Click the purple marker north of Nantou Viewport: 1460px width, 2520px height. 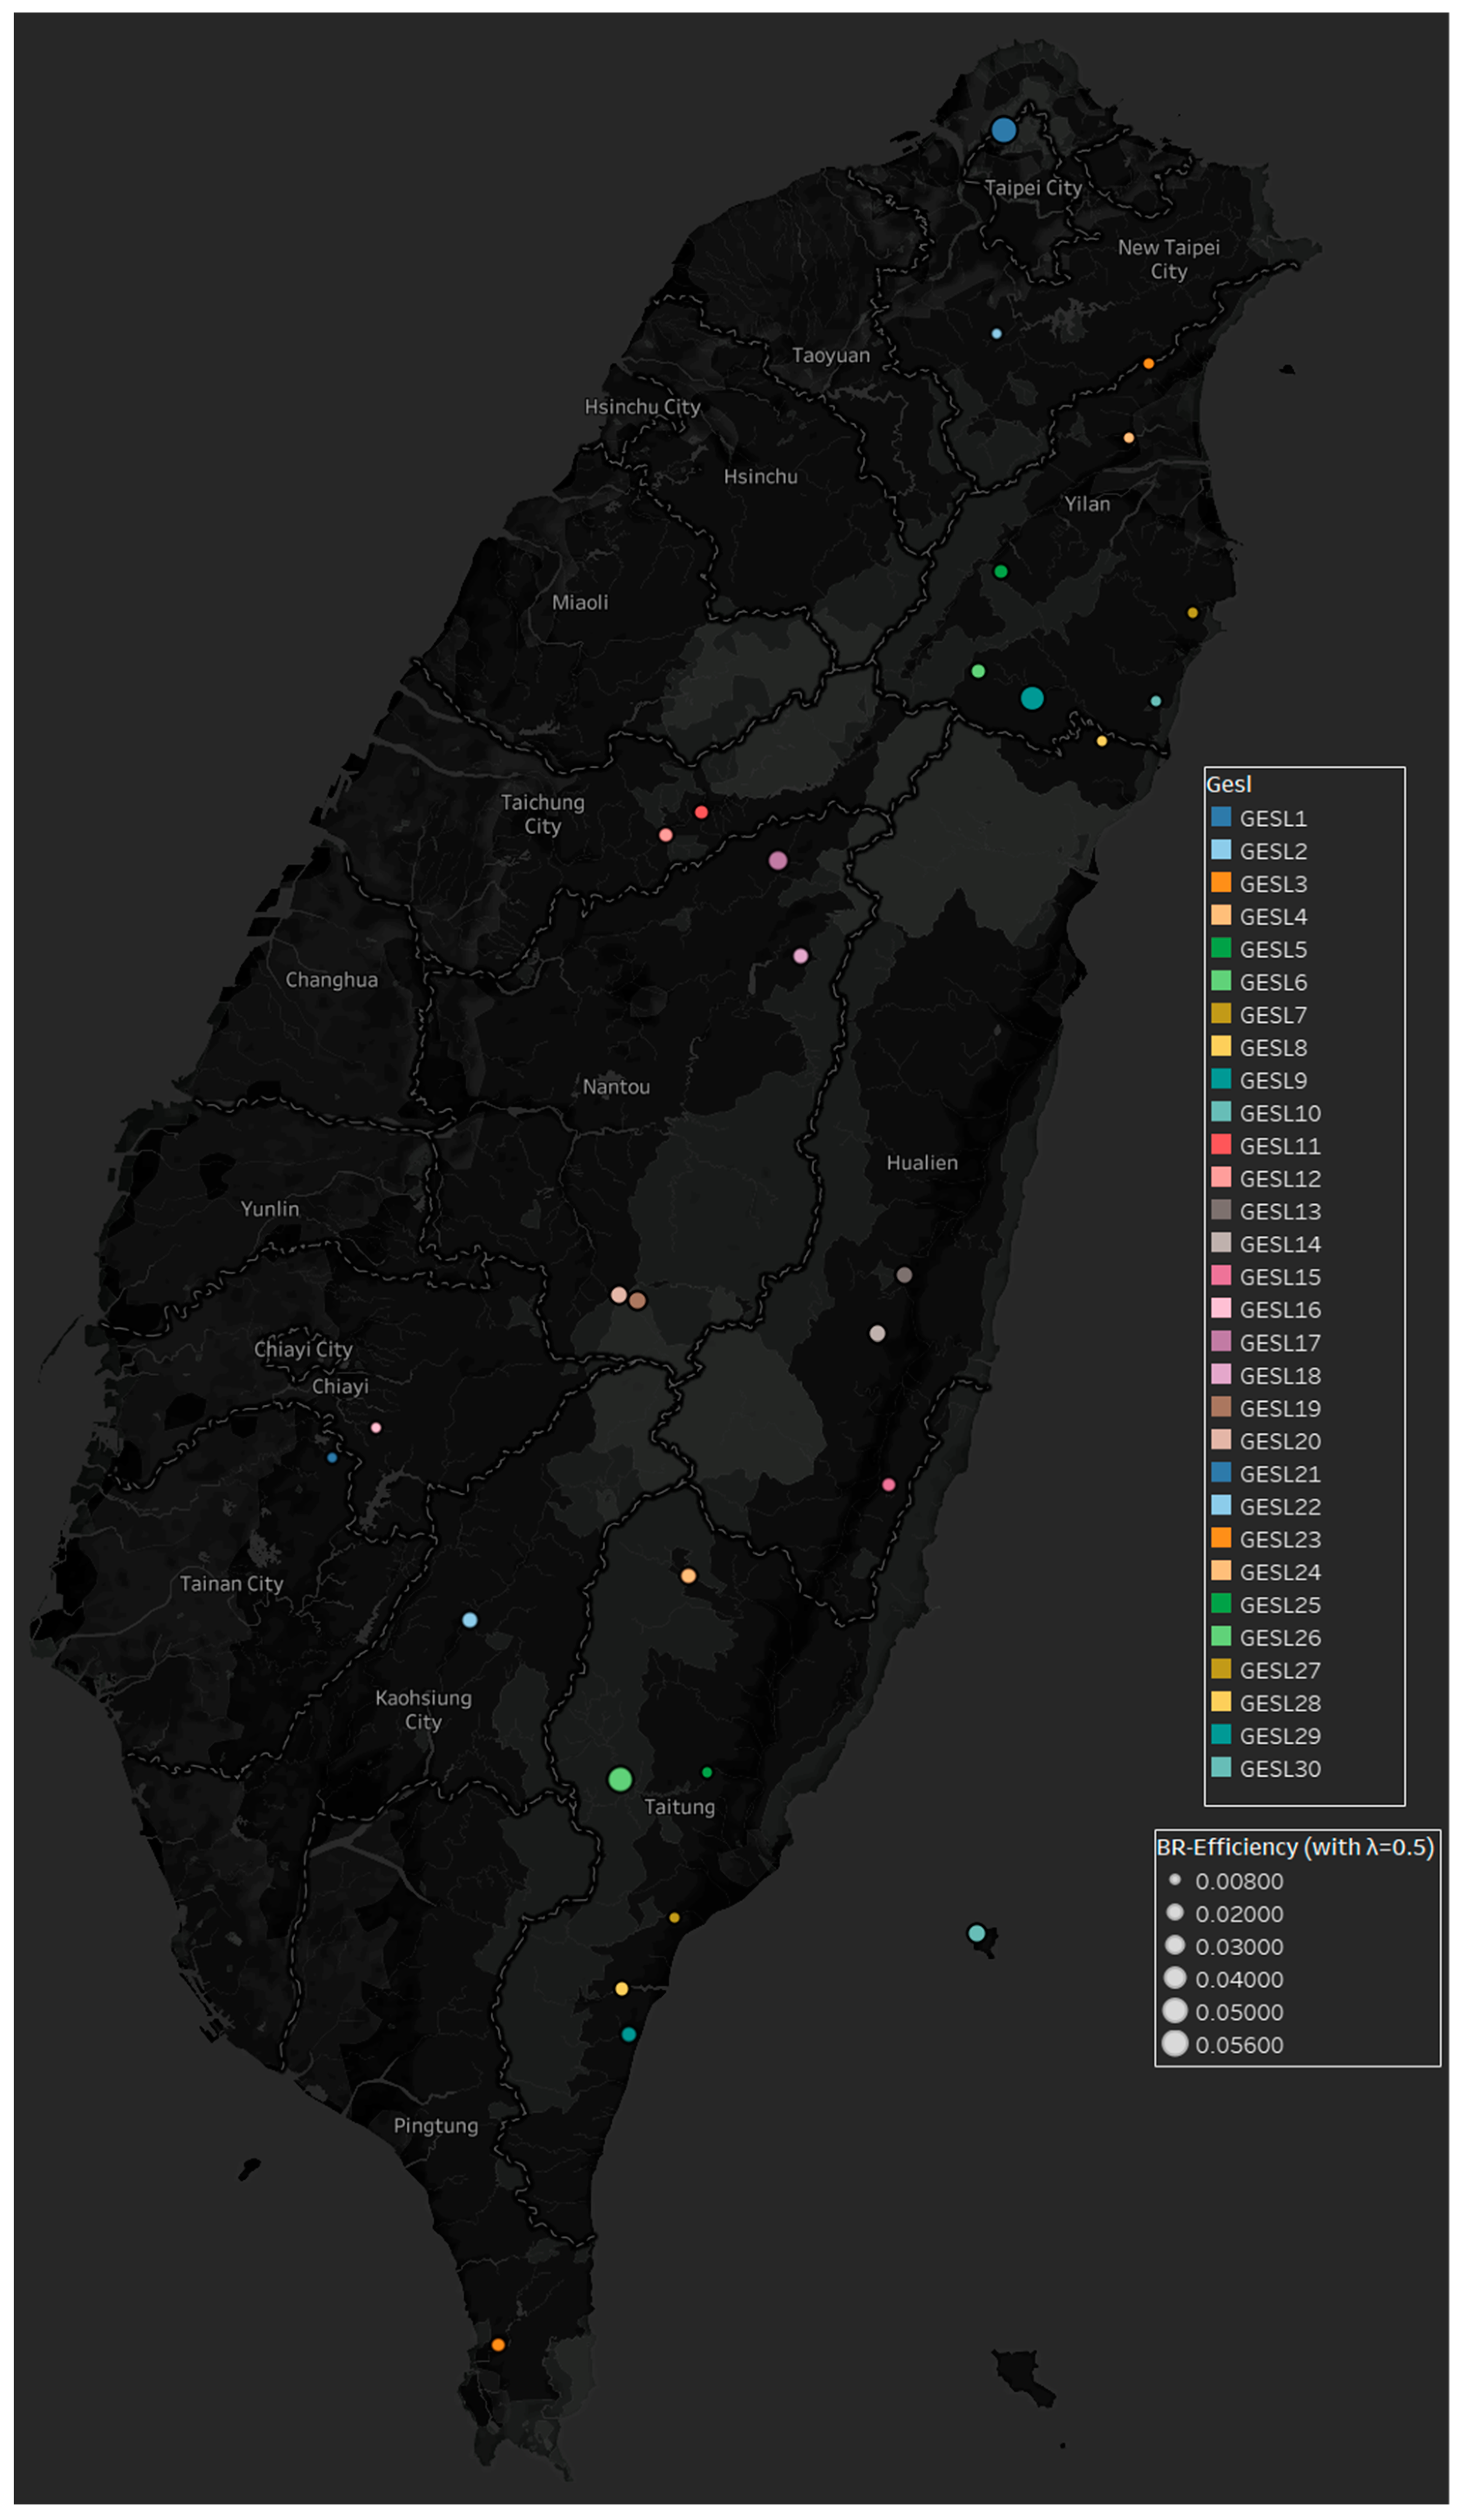pyautogui.click(x=778, y=861)
